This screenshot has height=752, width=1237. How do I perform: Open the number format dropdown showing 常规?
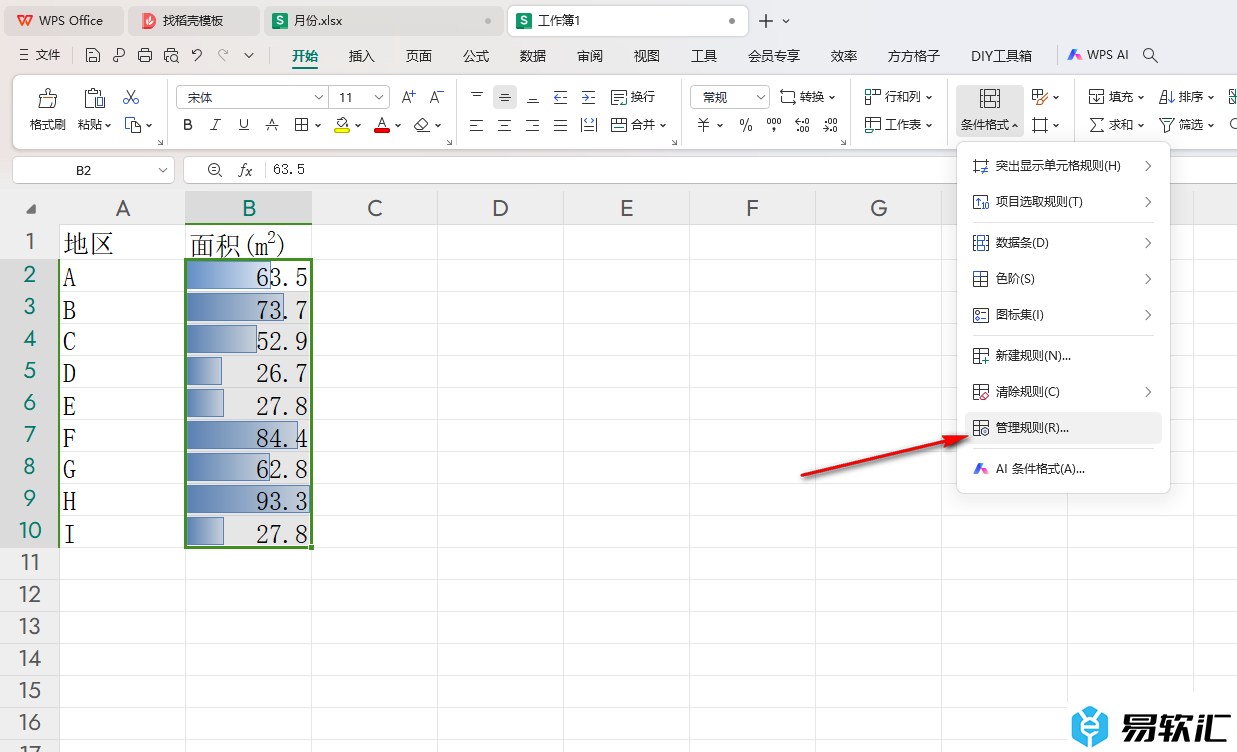(x=760, y=97)
